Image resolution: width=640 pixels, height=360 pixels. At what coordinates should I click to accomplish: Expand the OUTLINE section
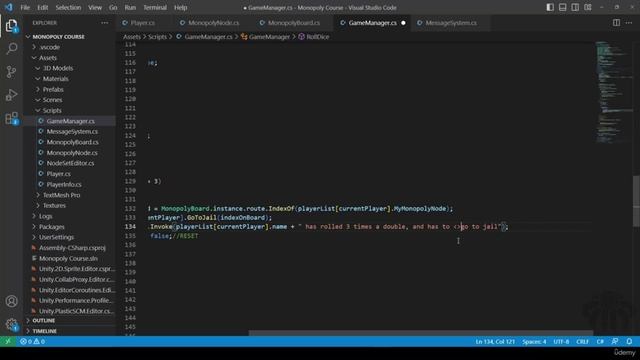[x=44, y=320]
